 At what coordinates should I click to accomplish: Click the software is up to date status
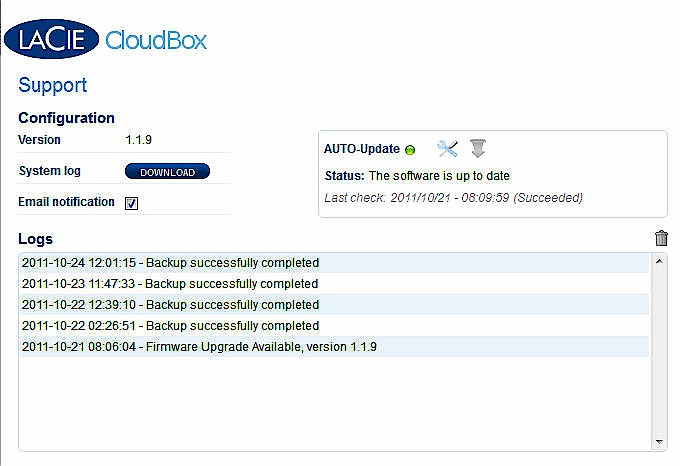click(x=439, y=176)
